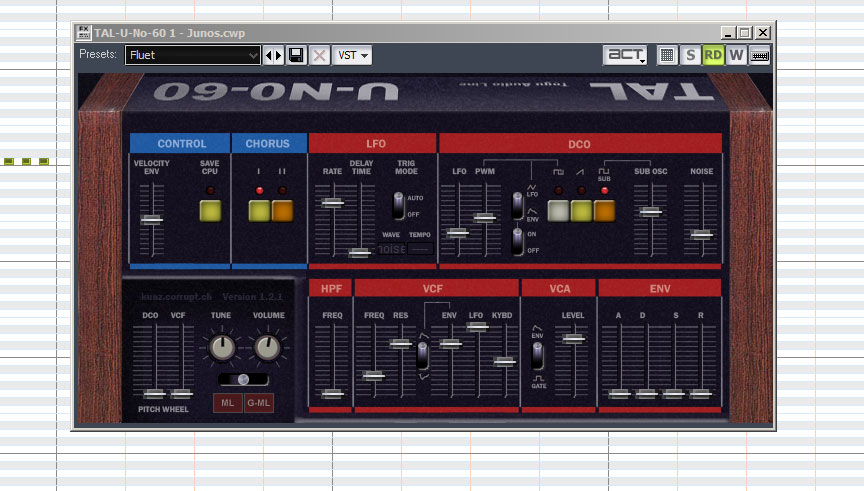Toggle the DCO SUB wave orange button
This screenshot has width=864, height=491.
pos(604,211)
